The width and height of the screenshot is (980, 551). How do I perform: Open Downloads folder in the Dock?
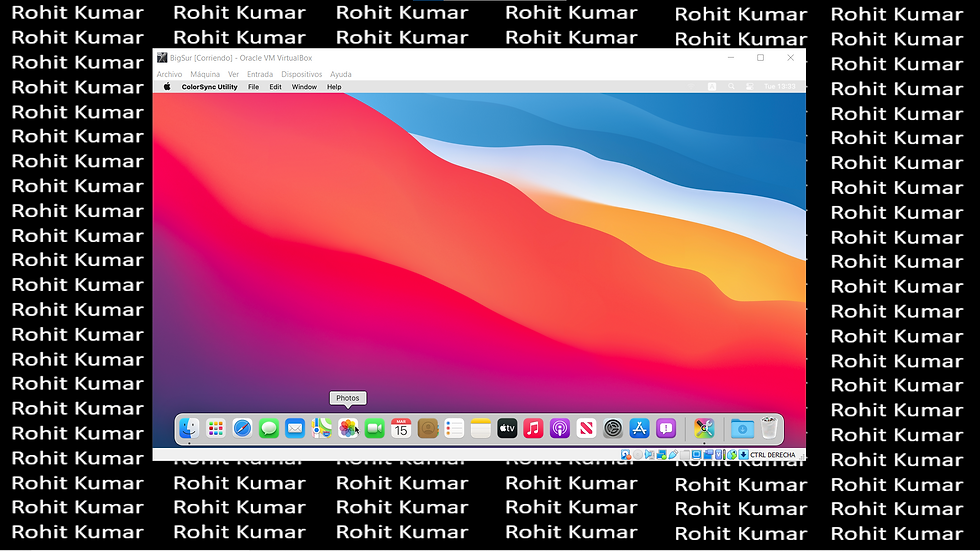point(742,429)
